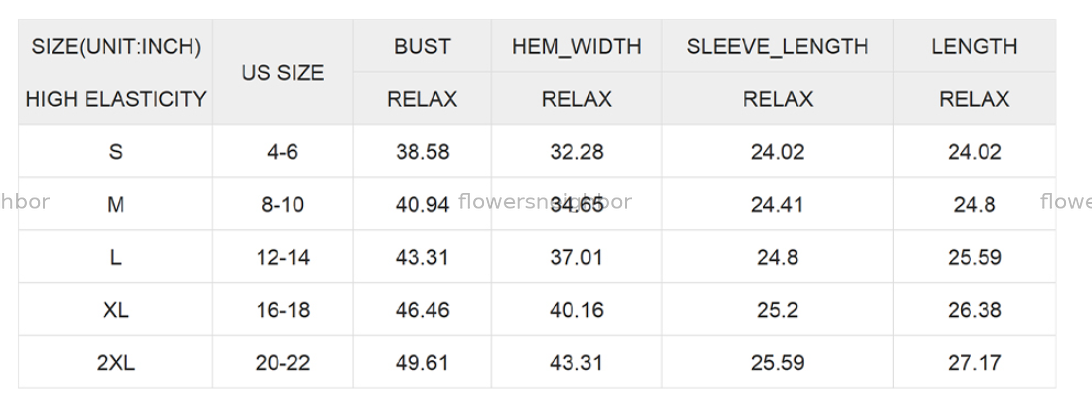The image size is (1092, 407).
Task: Click the SIZE(UNIT:INCH) header cell
Action: coord(116,46)
